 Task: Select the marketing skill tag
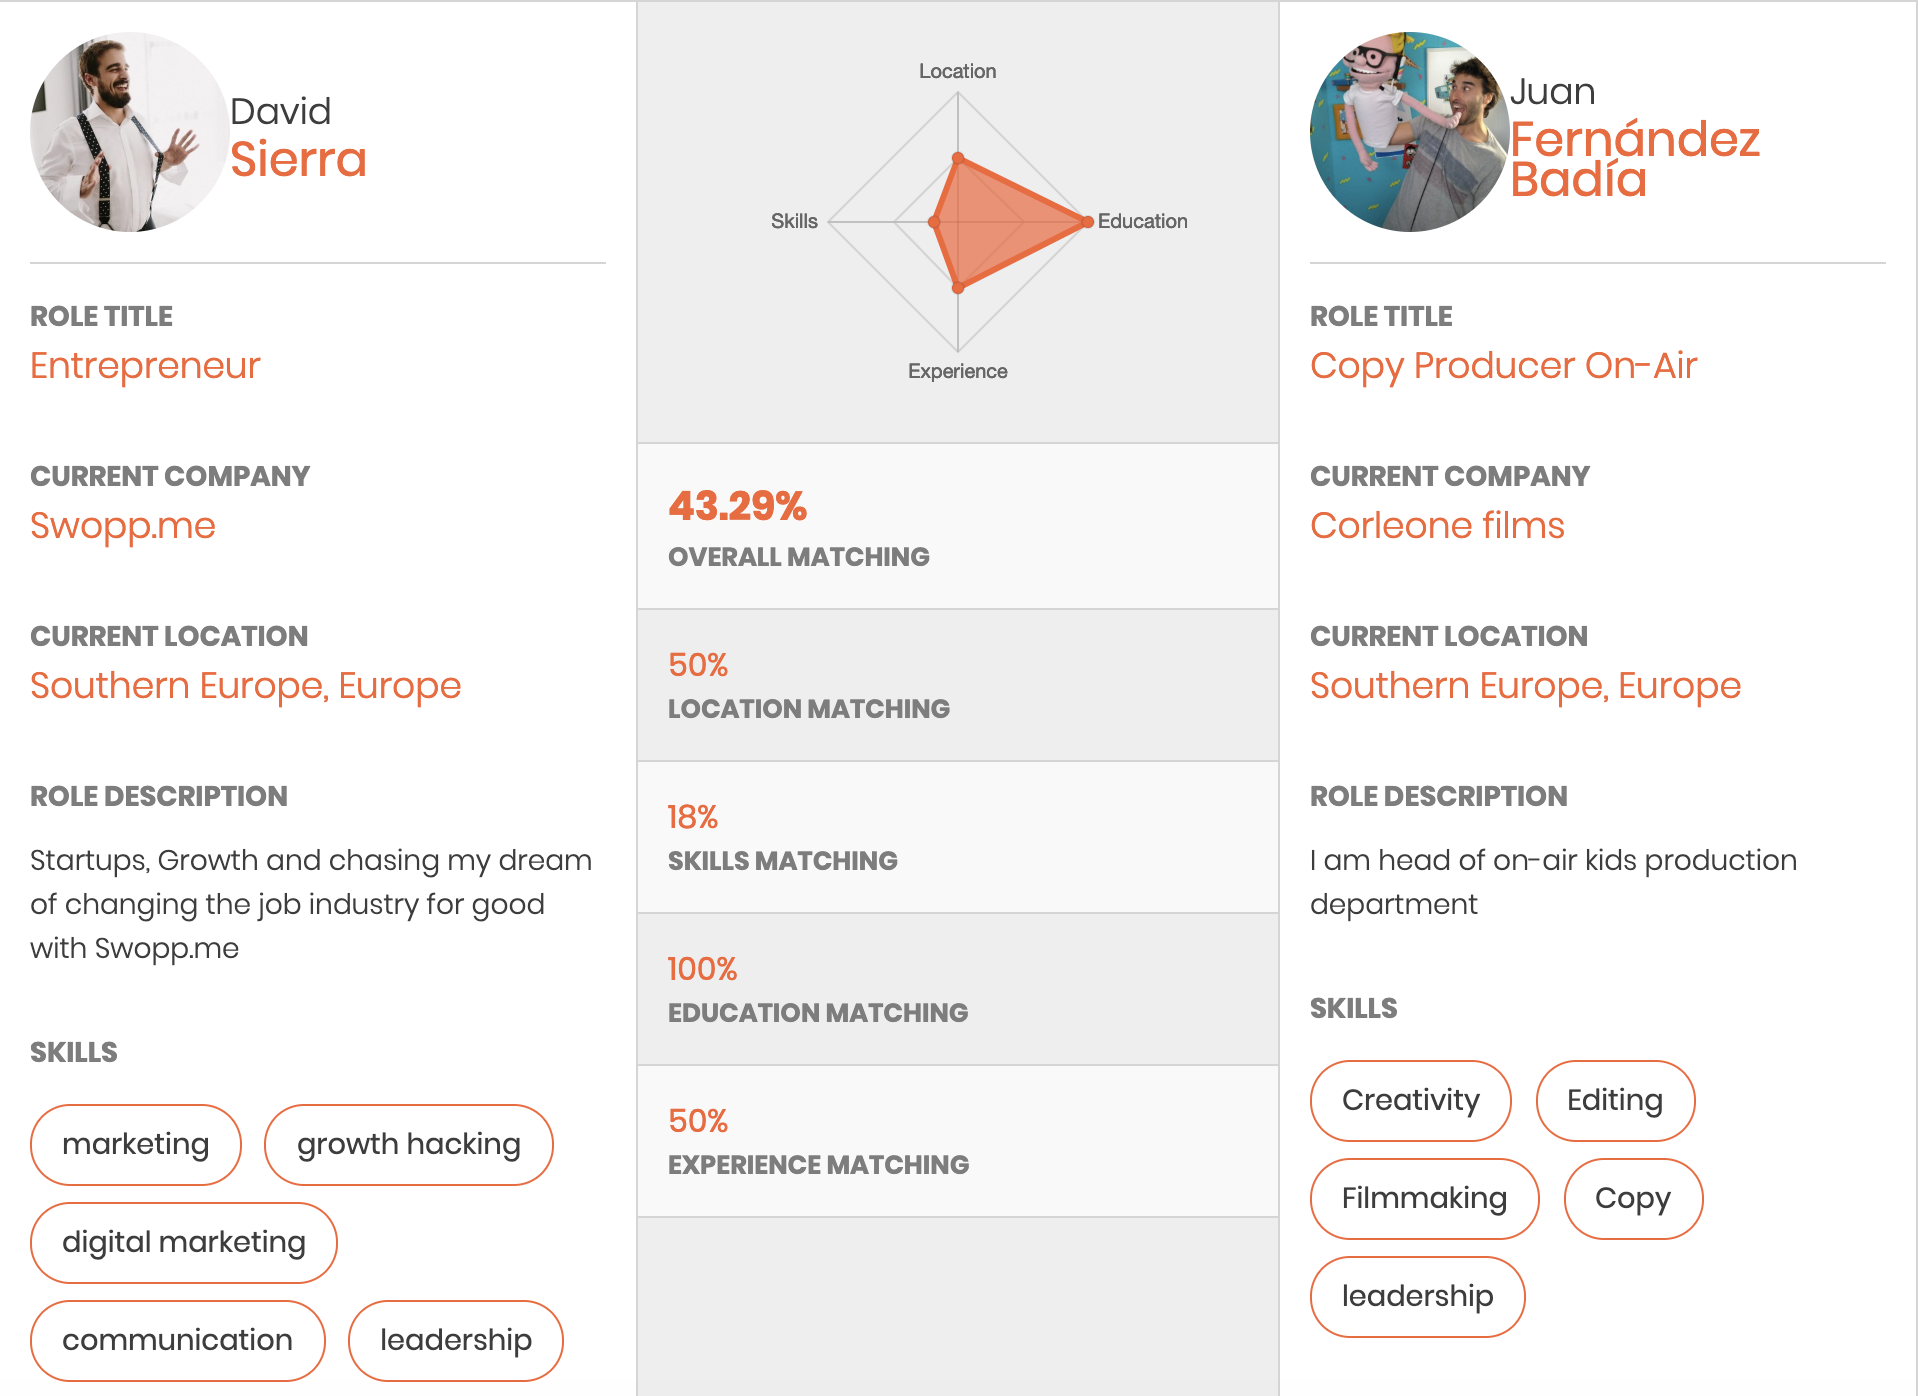coord(136,1144)
